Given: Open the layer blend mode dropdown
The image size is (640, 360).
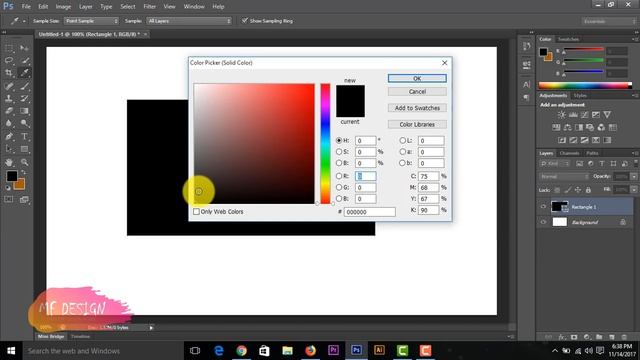Looking at the screenshot, I should pyautogui.click(x=564, y=177).
